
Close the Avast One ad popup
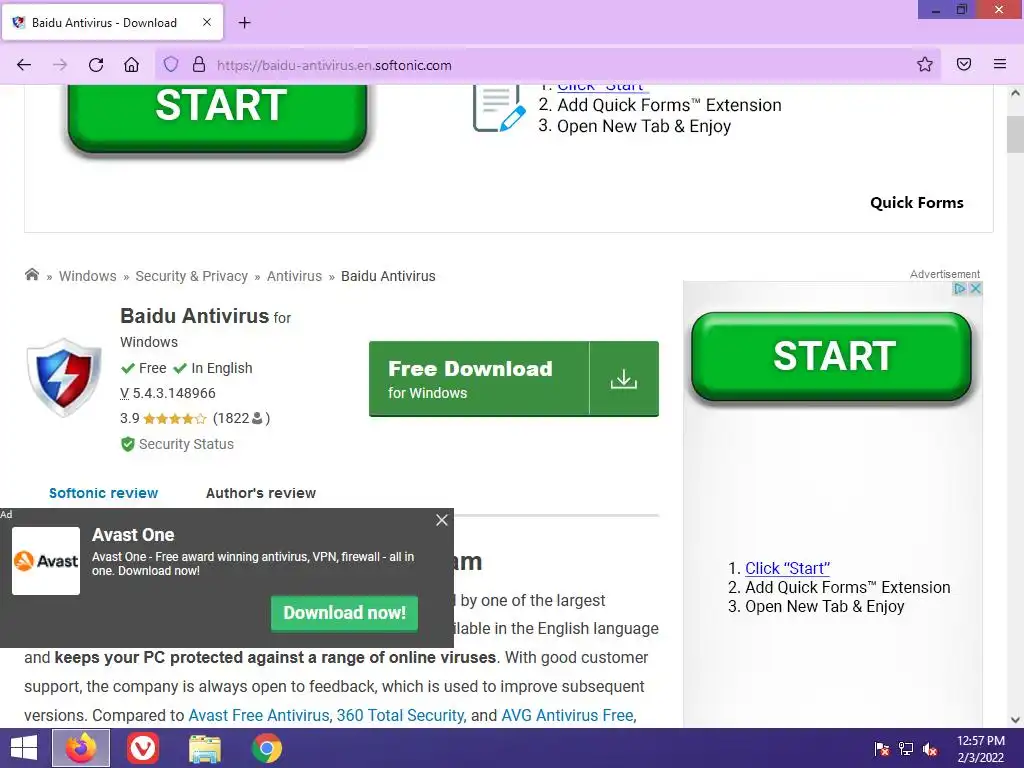point(442,520)
